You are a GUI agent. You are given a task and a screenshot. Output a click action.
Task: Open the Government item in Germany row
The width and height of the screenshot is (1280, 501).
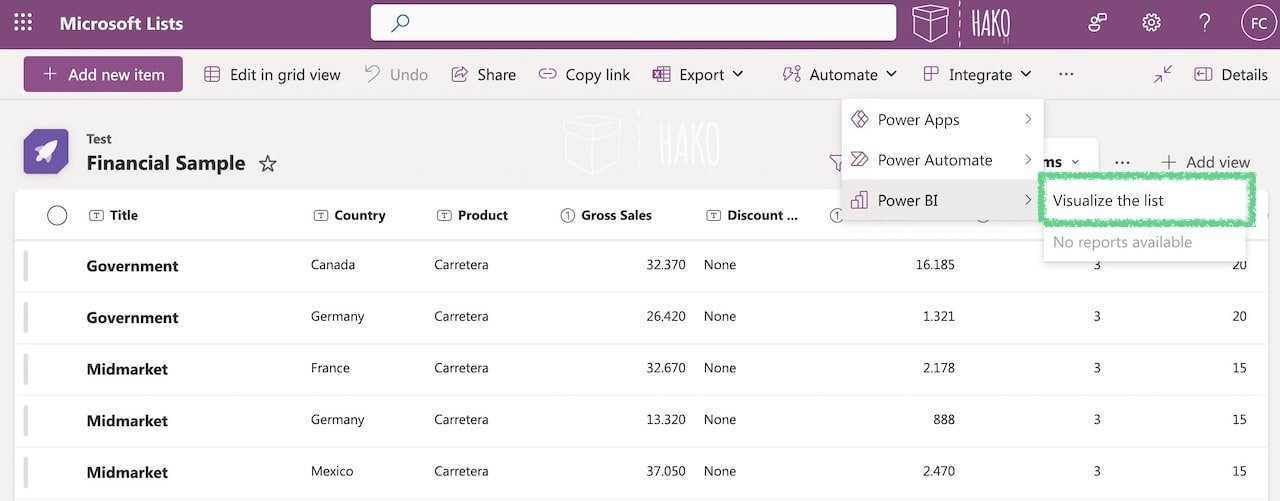click(132, 318)
